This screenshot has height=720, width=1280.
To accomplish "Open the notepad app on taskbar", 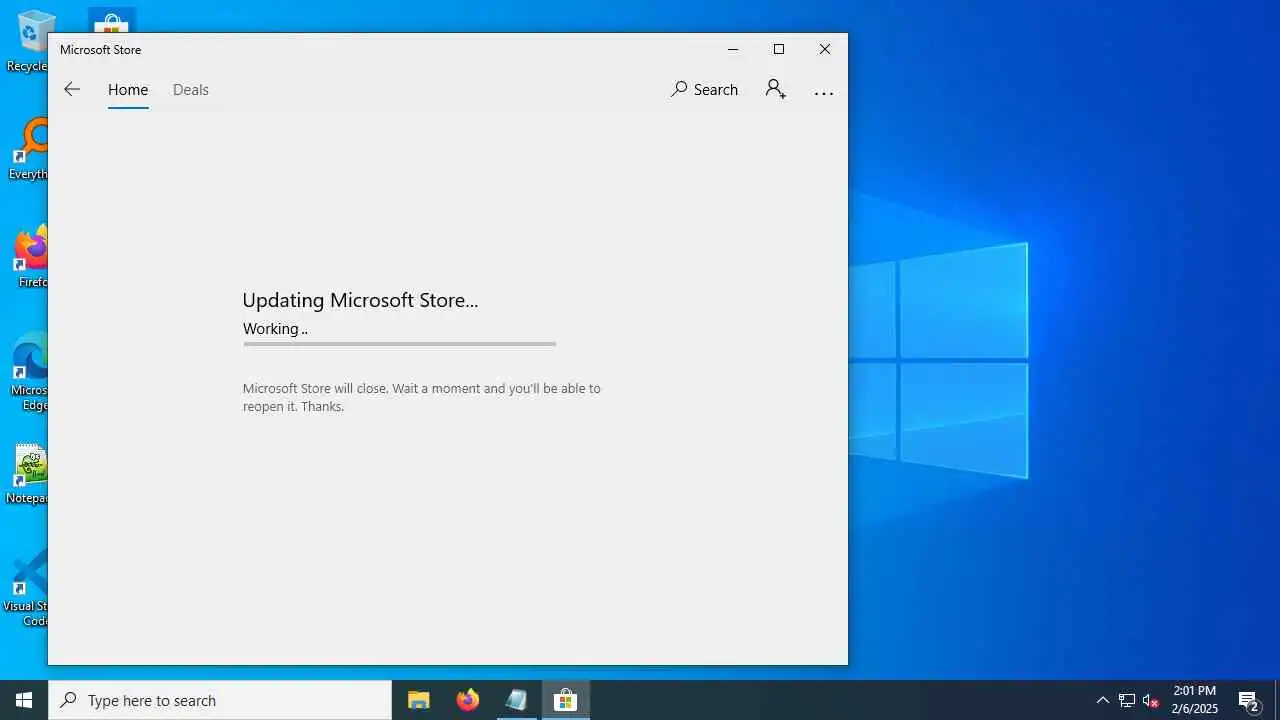I will 517,700.
